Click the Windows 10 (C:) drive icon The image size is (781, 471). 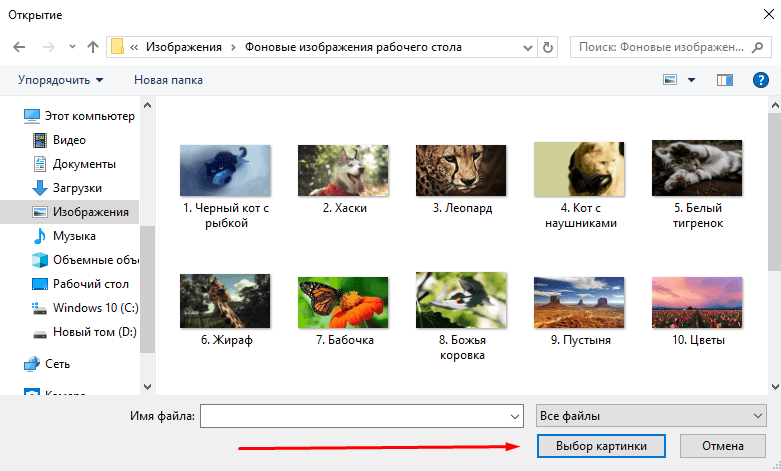coord(39,308)
